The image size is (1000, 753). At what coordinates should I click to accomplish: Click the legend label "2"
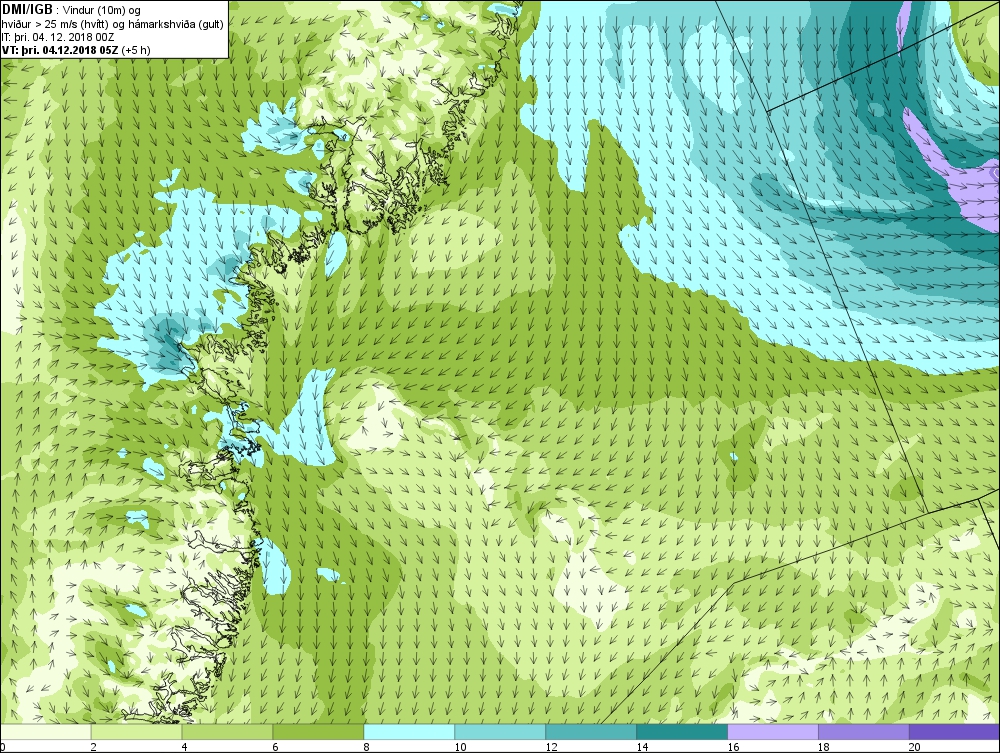[94, 747]
